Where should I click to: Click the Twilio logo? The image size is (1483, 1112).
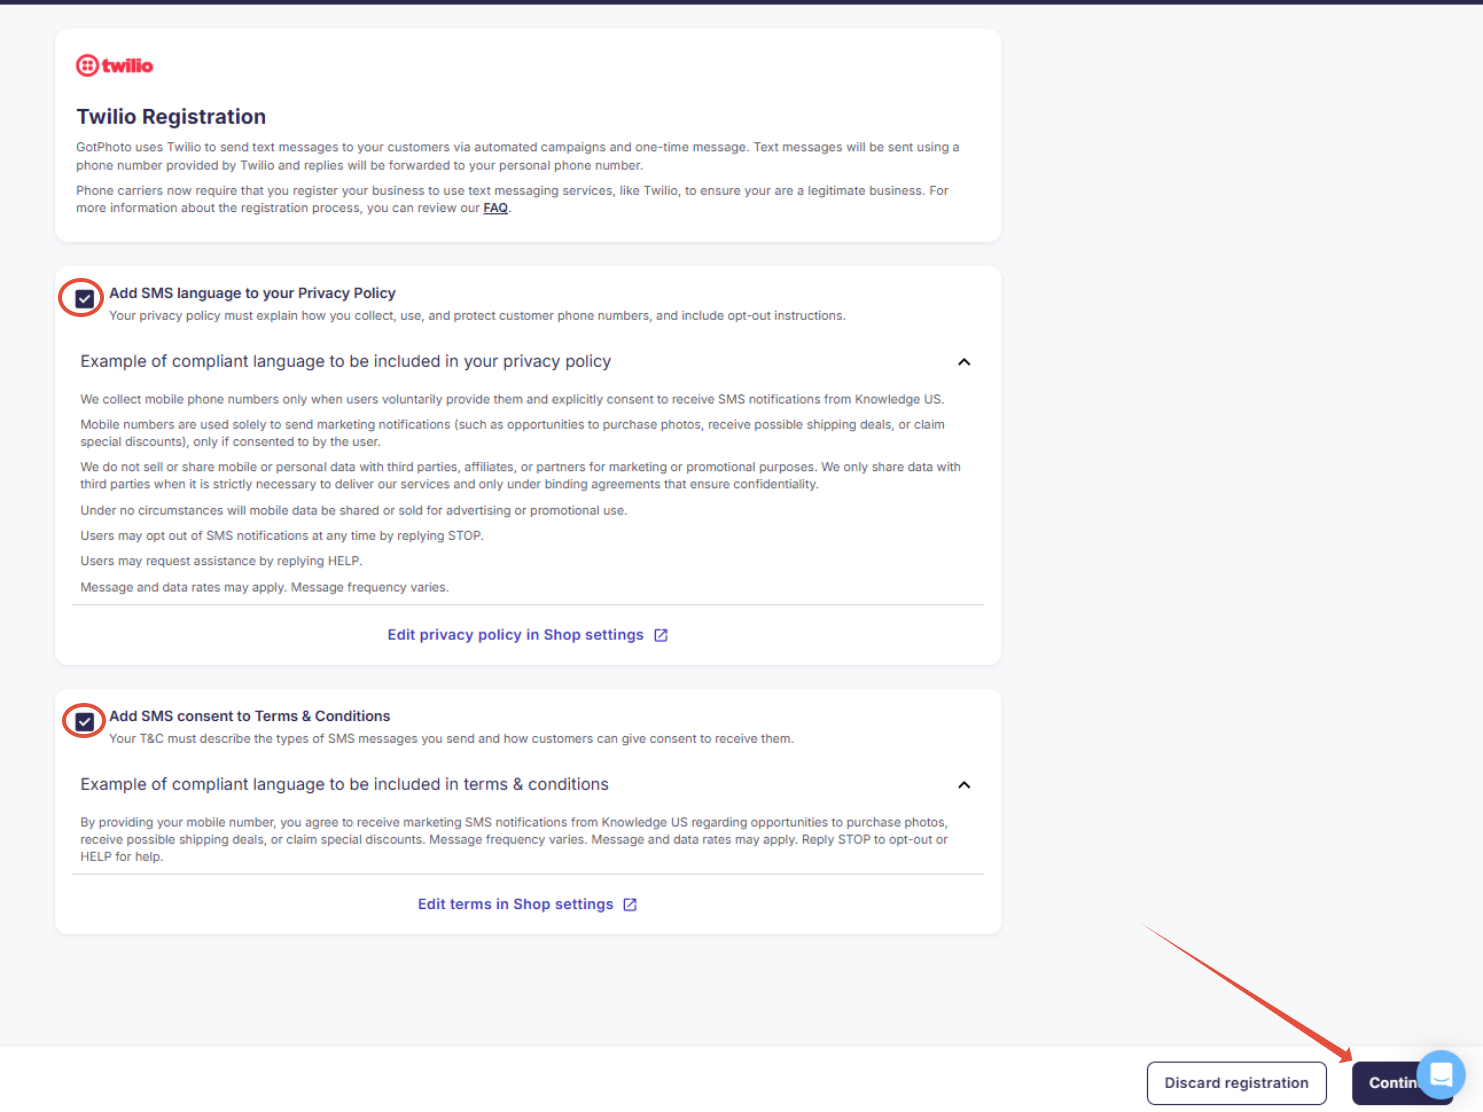coord(114,66)
